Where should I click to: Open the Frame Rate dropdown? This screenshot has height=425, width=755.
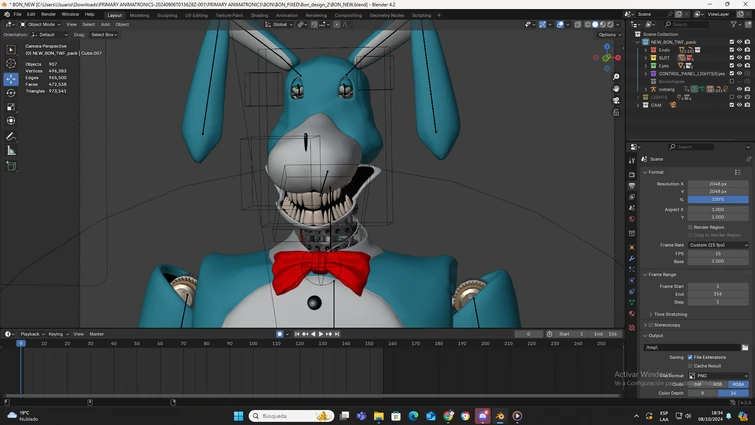tap(717, 245)
